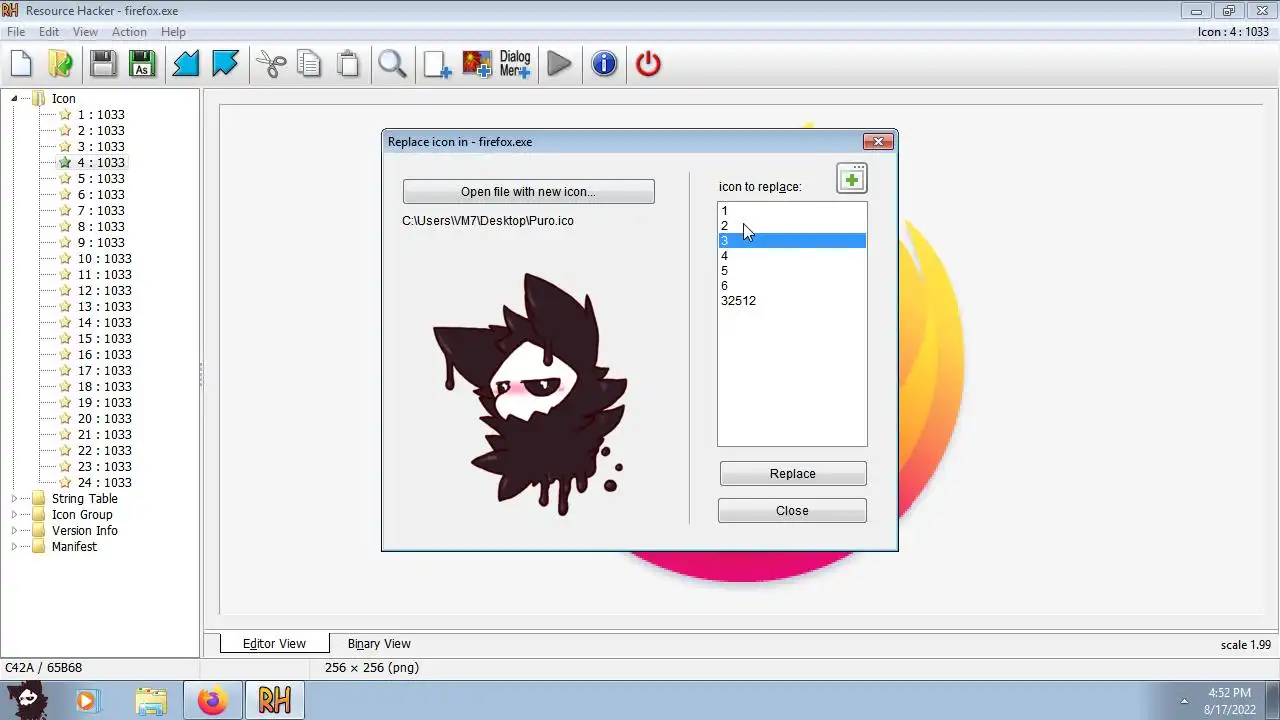This screenshot has height=720, width=1280.
Task: Select tree item 22 : 1033
Action: pos(104,450)
